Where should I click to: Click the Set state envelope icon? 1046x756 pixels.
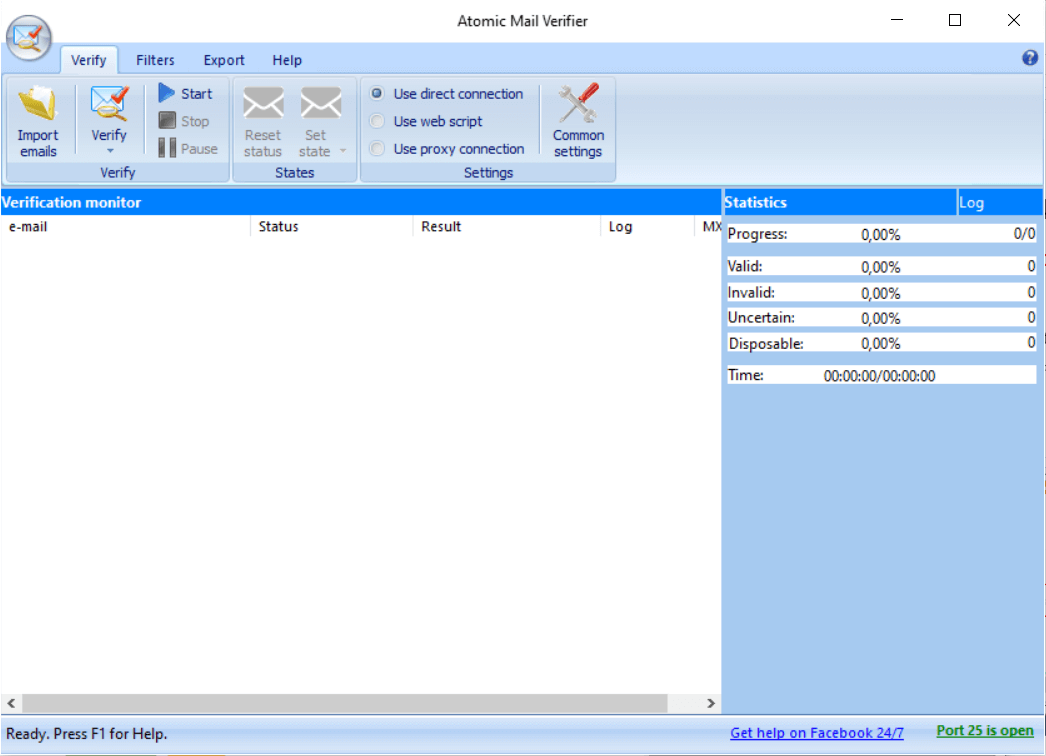[x=321, y=104]
